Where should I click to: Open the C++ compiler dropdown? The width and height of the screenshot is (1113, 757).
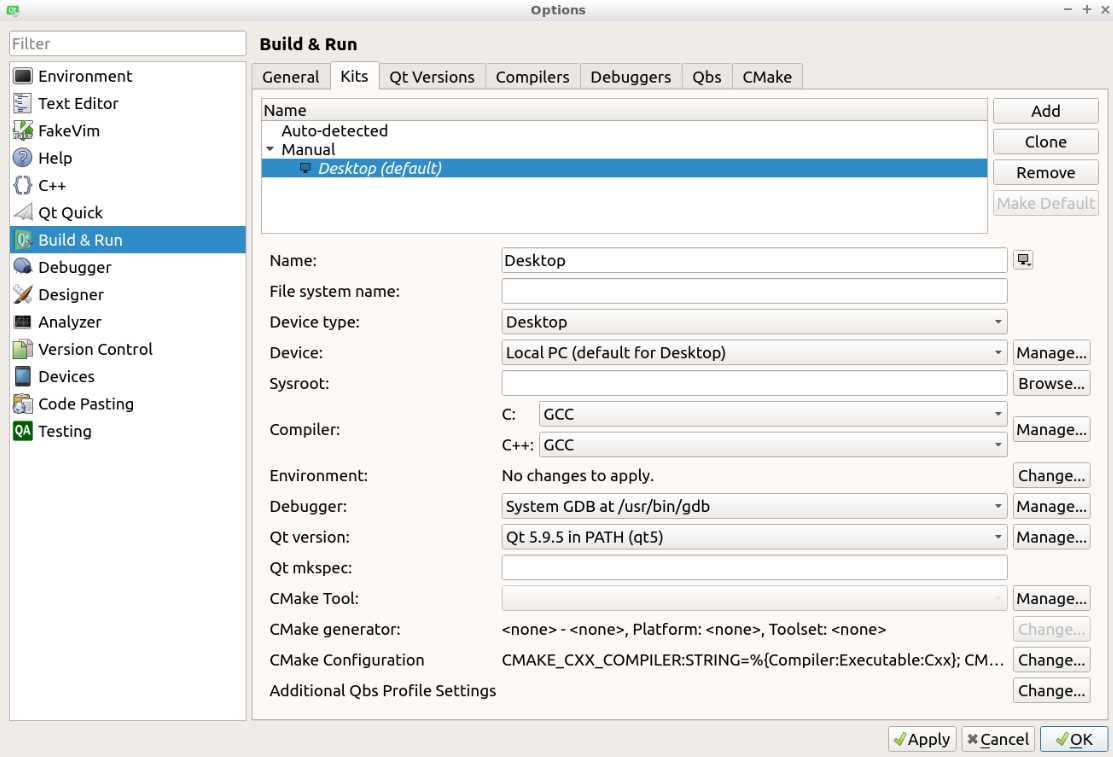click(x=773, y=445)
